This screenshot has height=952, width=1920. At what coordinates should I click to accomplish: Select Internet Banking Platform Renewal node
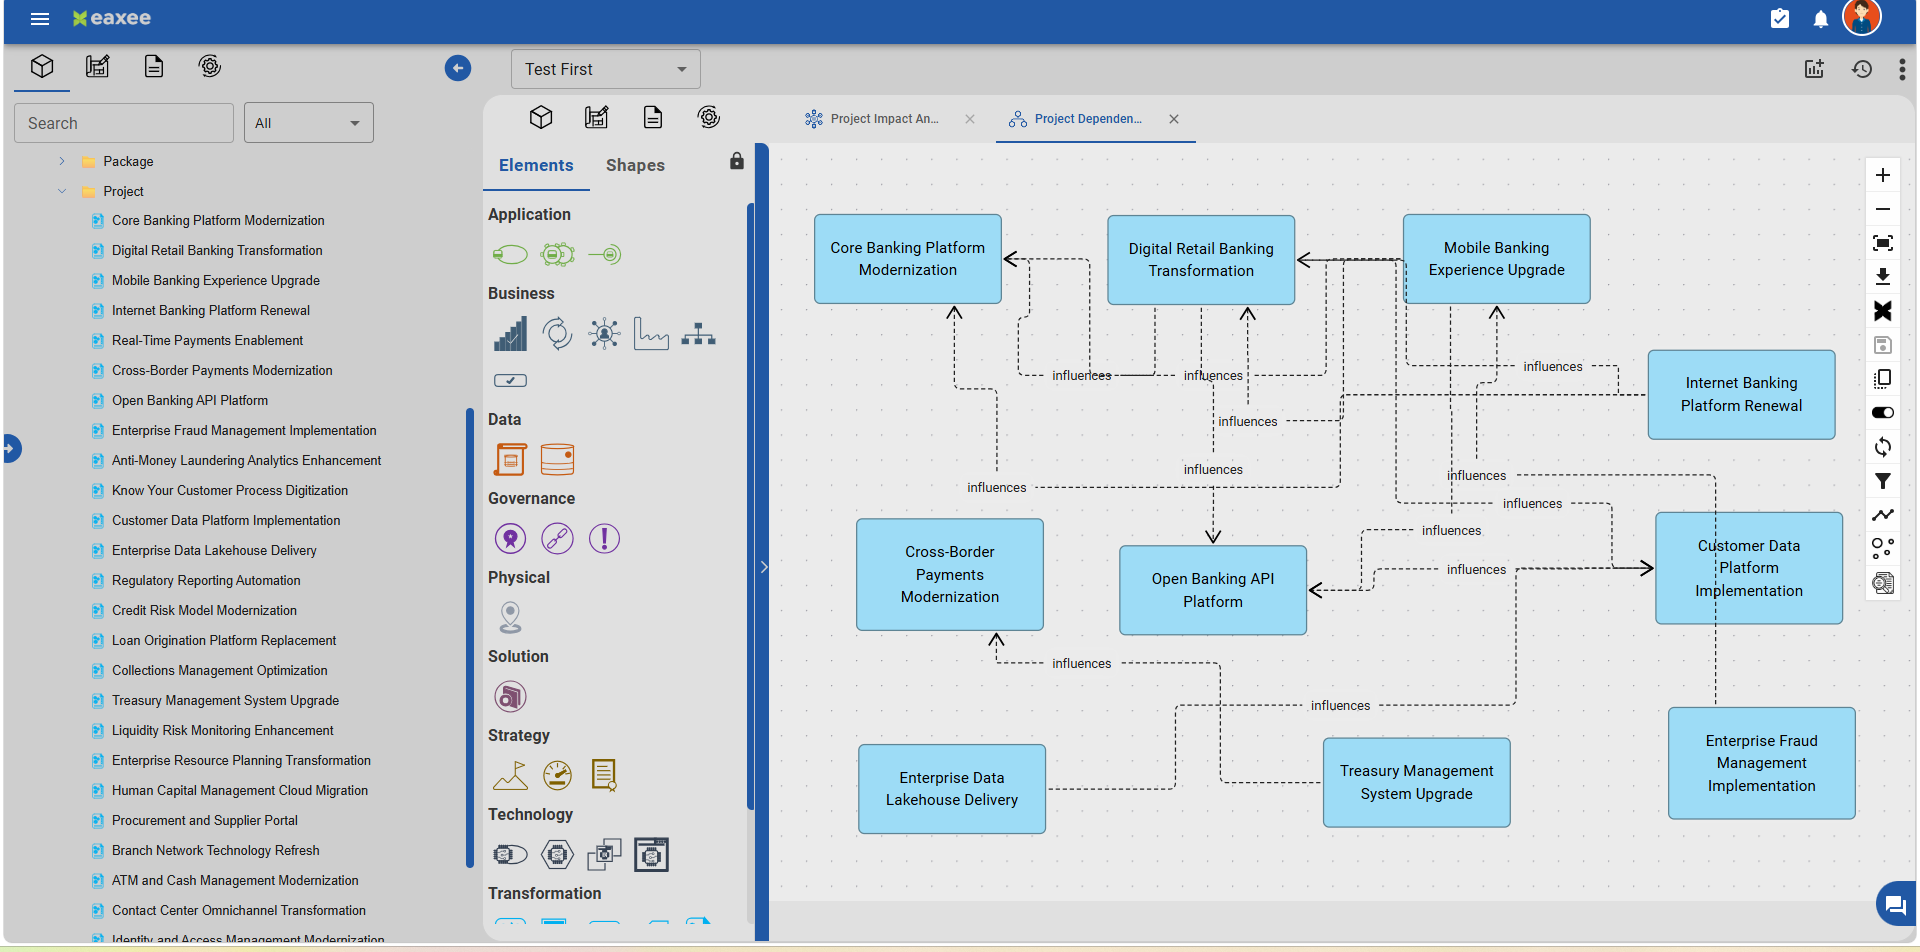pyautogui.click(x=1742, y=394)
